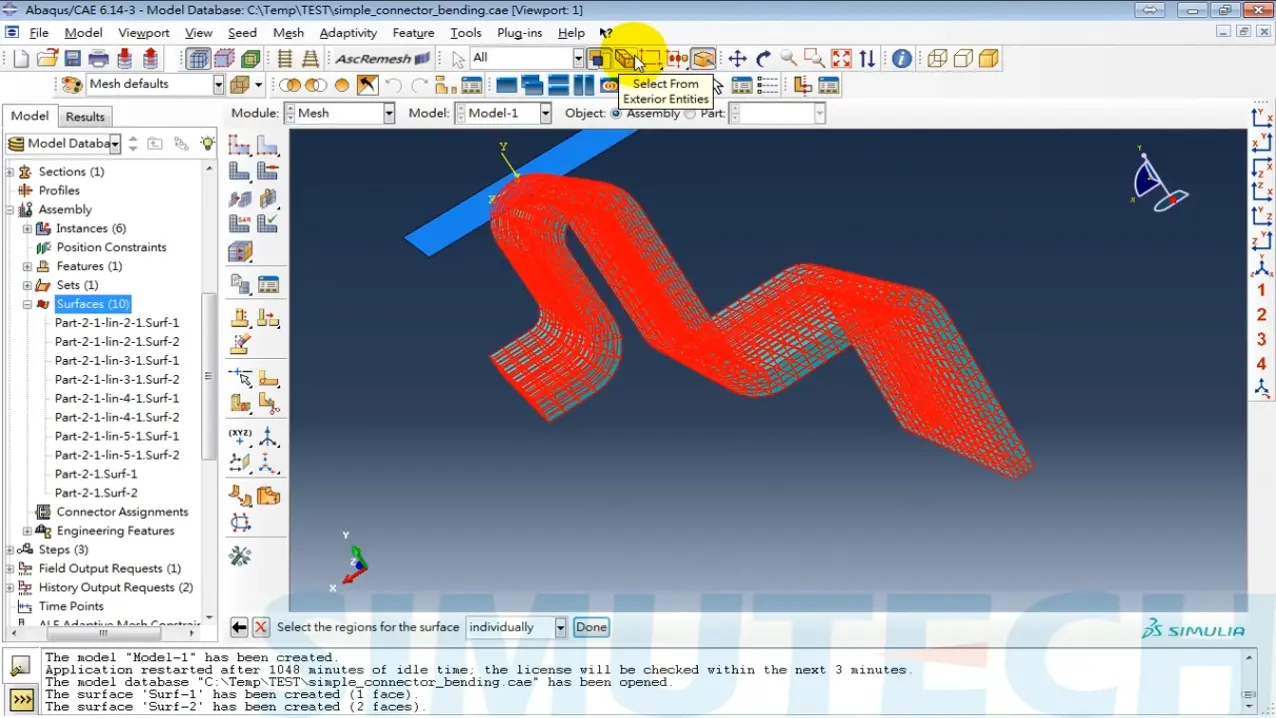Toggle Select Entities Closest to Screen
The height and width of the screenshot is (718, 1276).
click(599, 58)
